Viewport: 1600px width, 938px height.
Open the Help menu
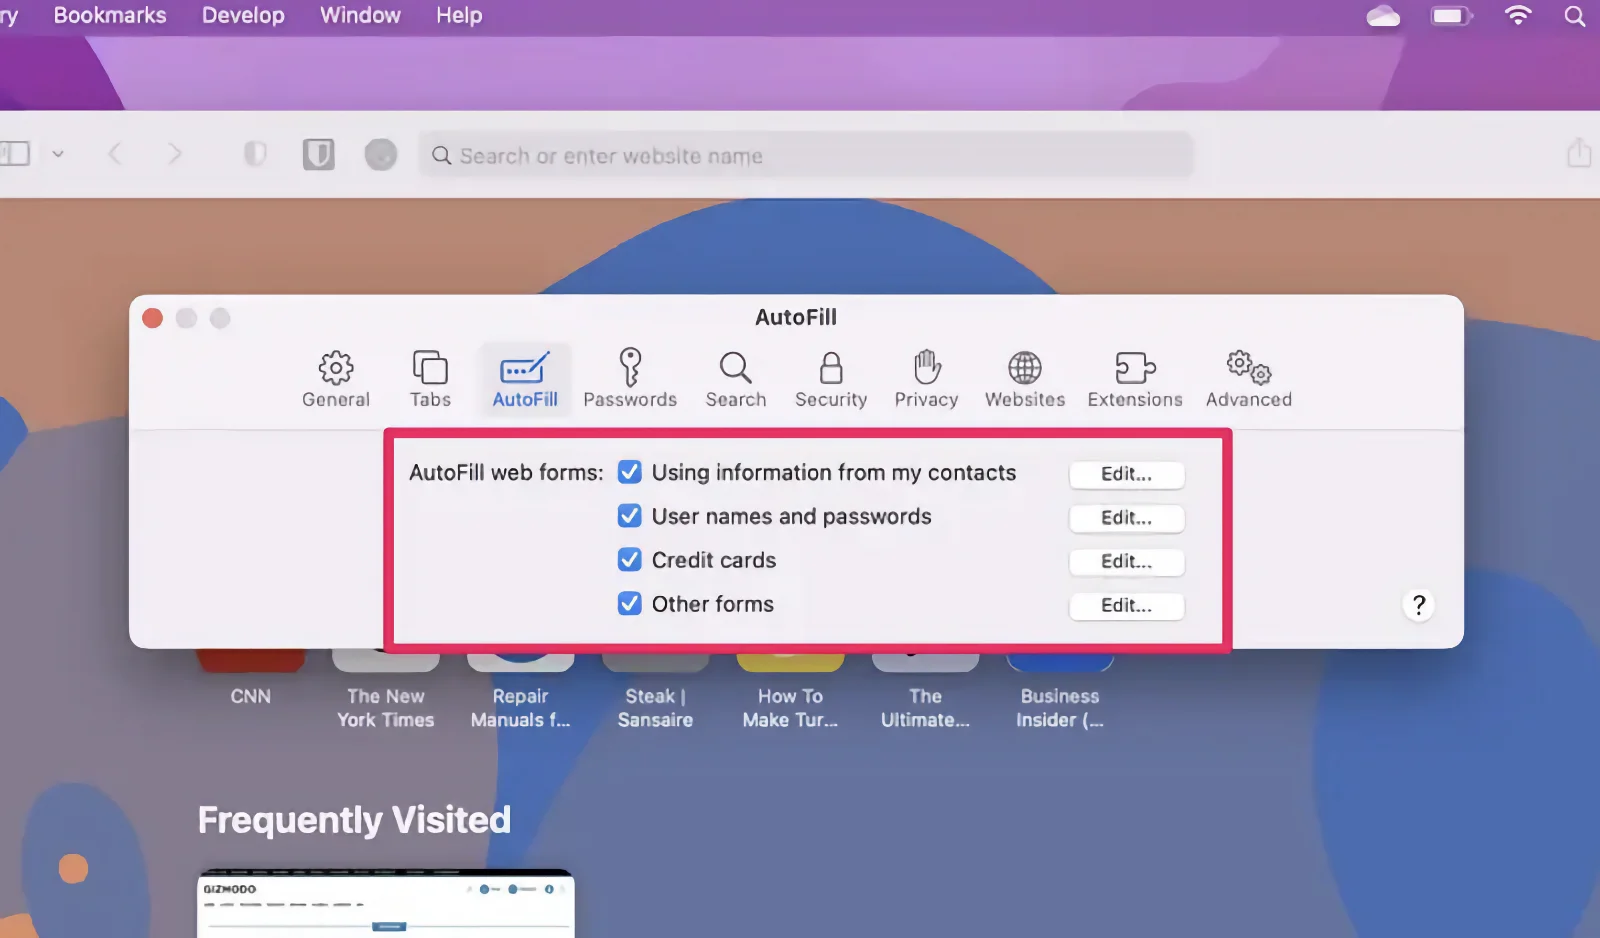(459, 16)
